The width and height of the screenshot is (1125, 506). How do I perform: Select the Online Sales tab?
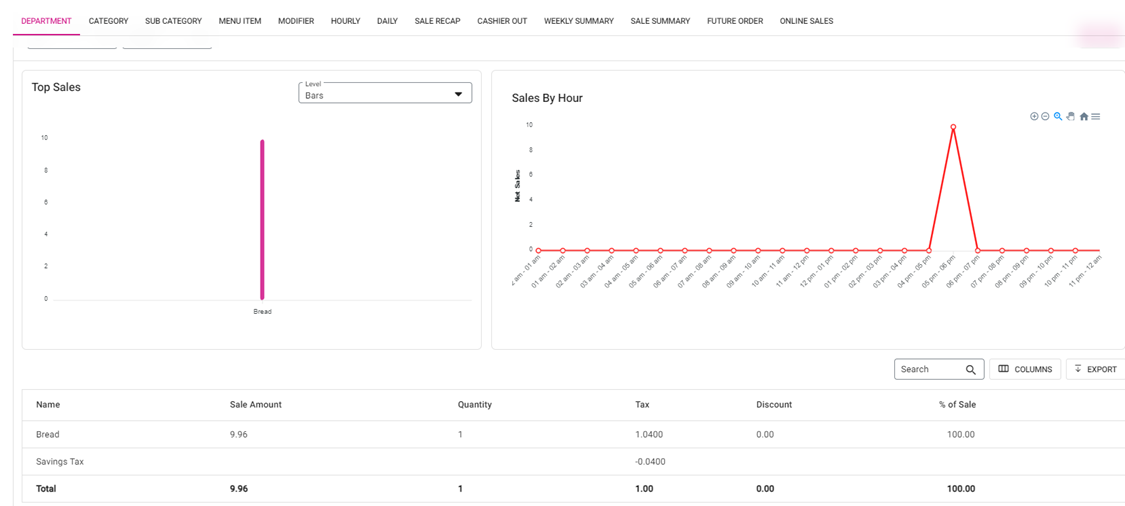point(806,21)
